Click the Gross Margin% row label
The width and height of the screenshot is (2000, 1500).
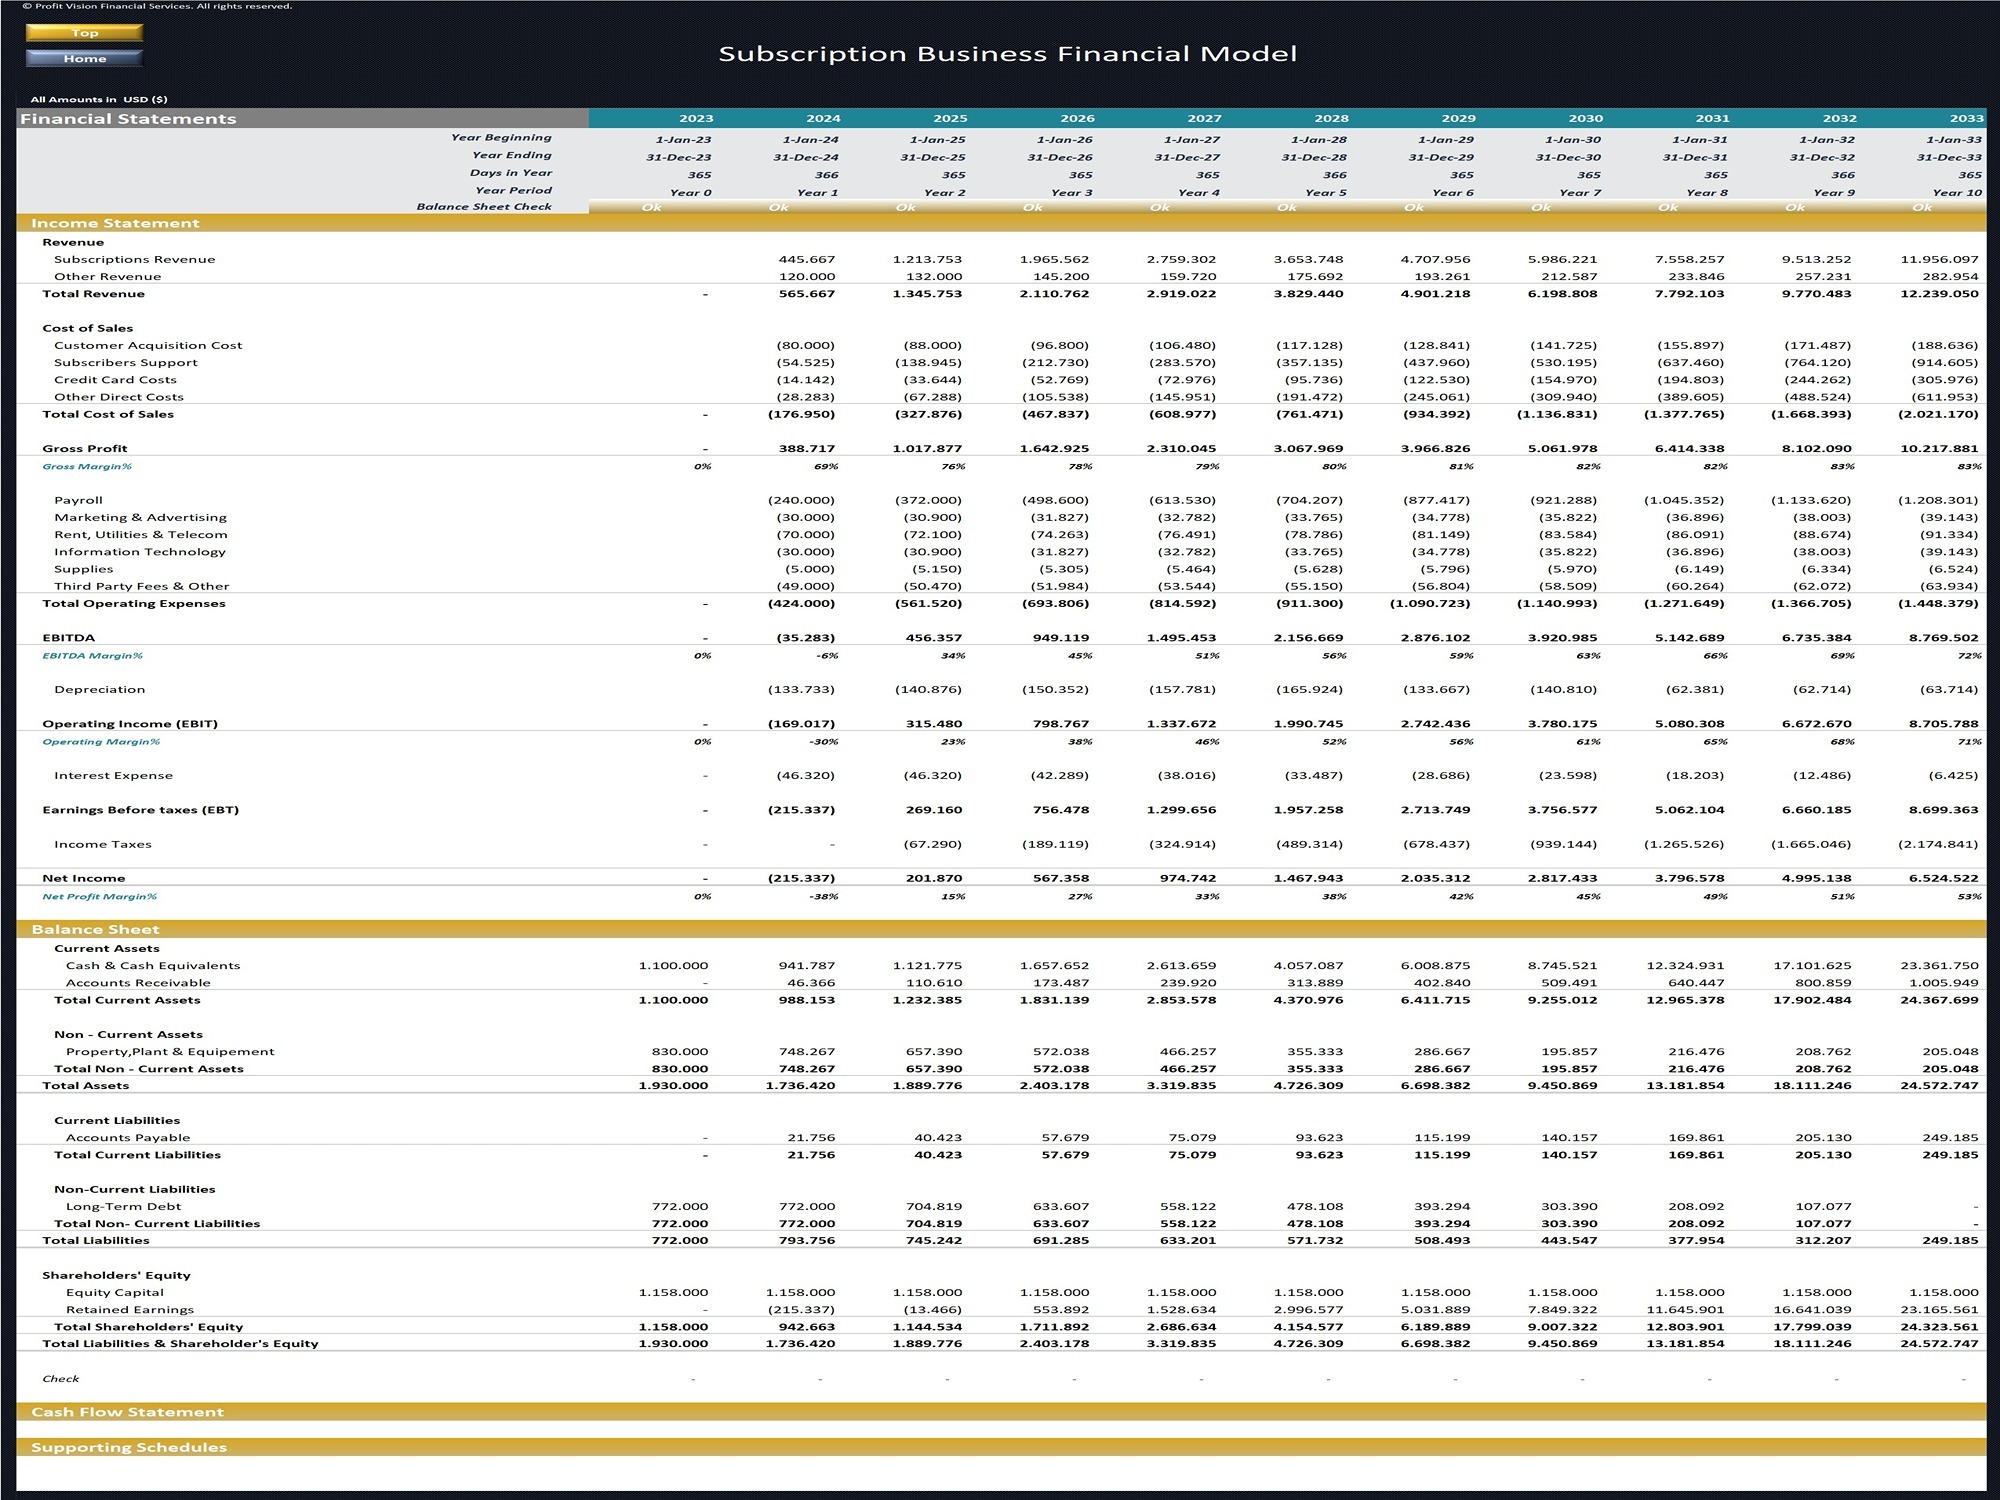87,466
